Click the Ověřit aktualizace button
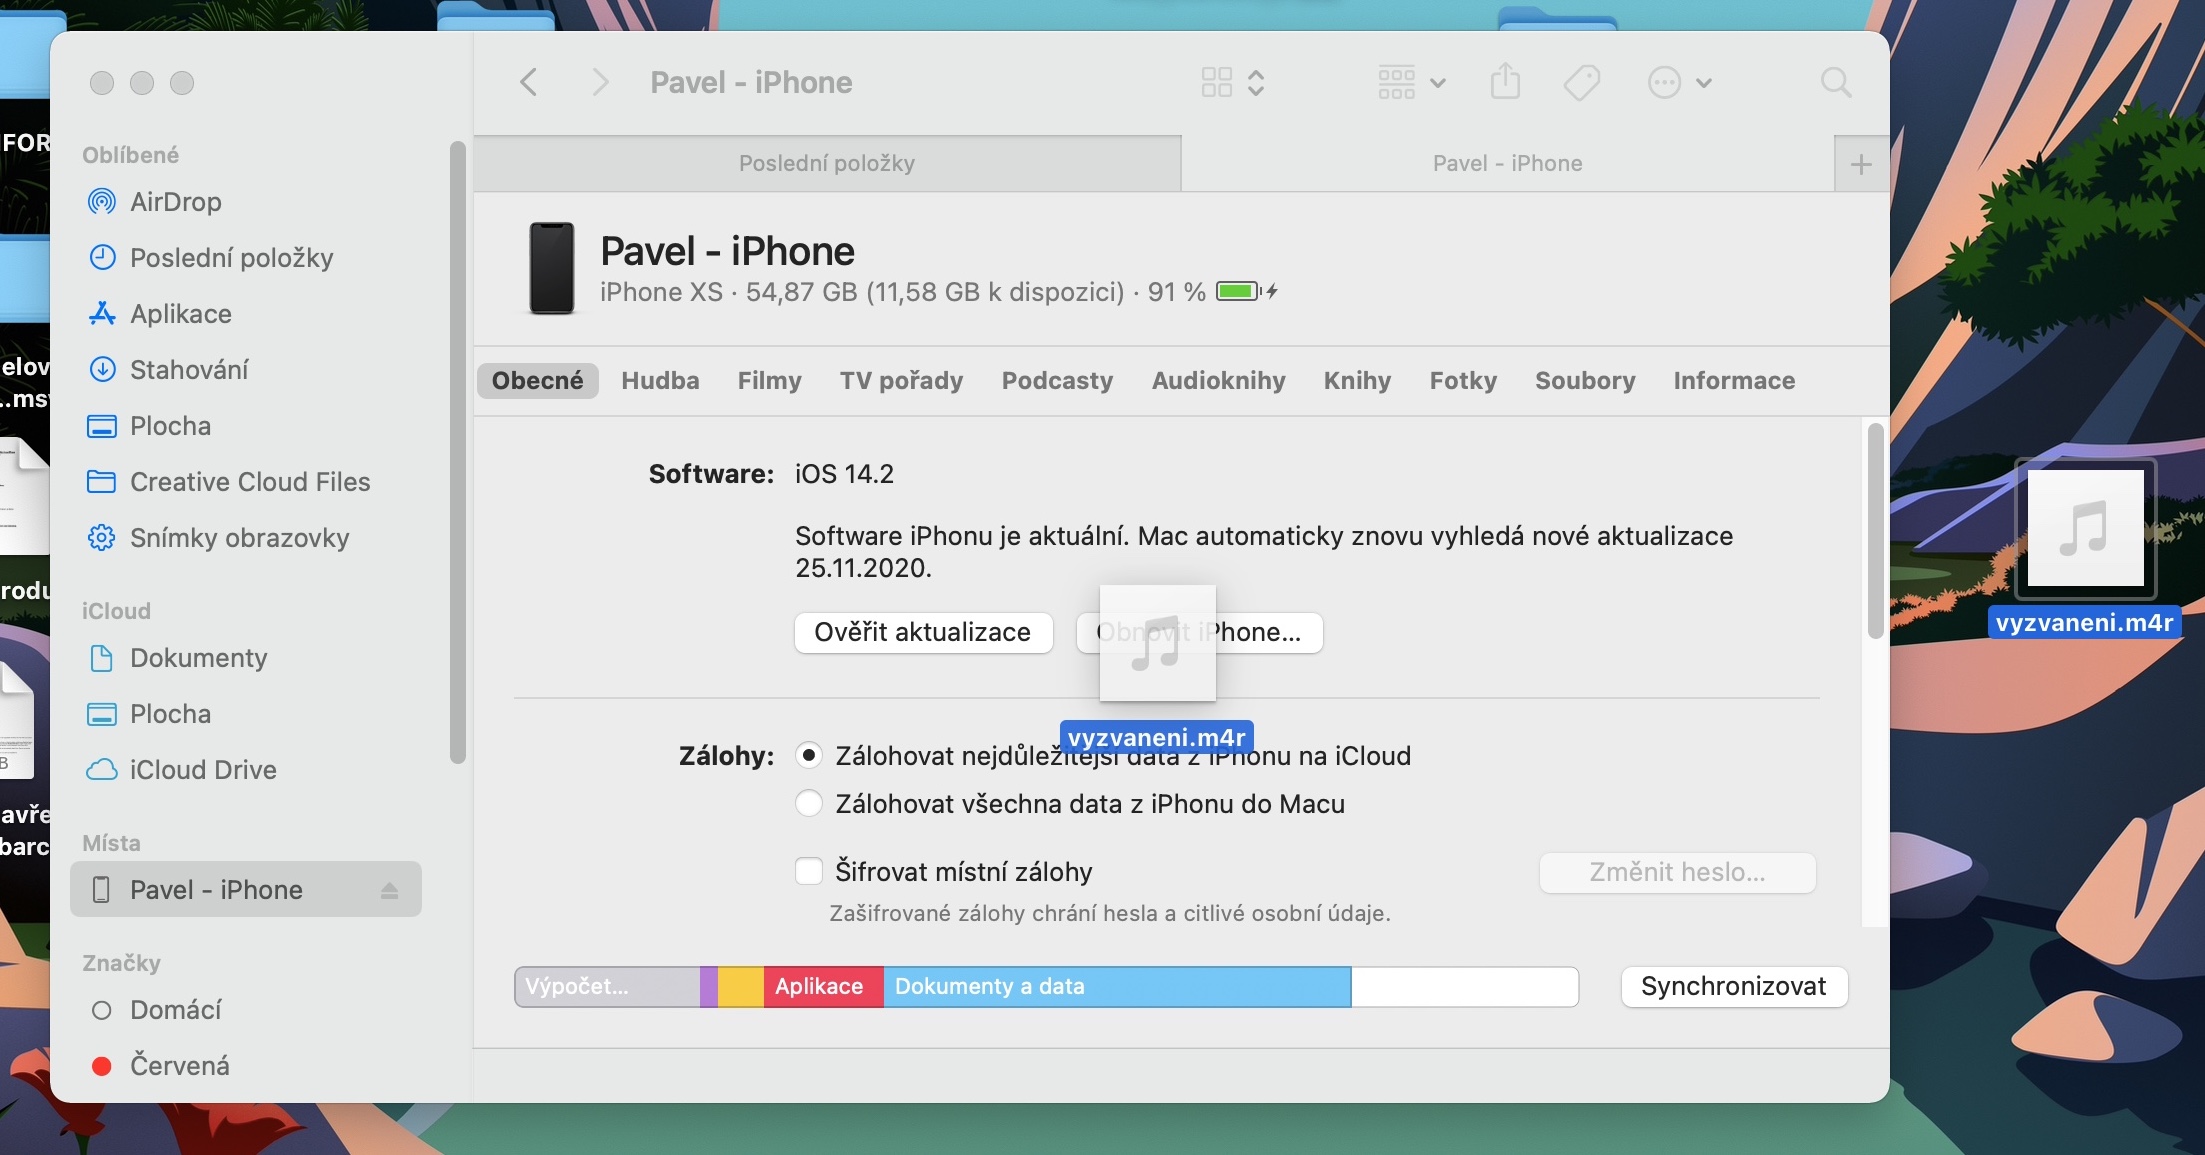 click(x=923, y=633)
